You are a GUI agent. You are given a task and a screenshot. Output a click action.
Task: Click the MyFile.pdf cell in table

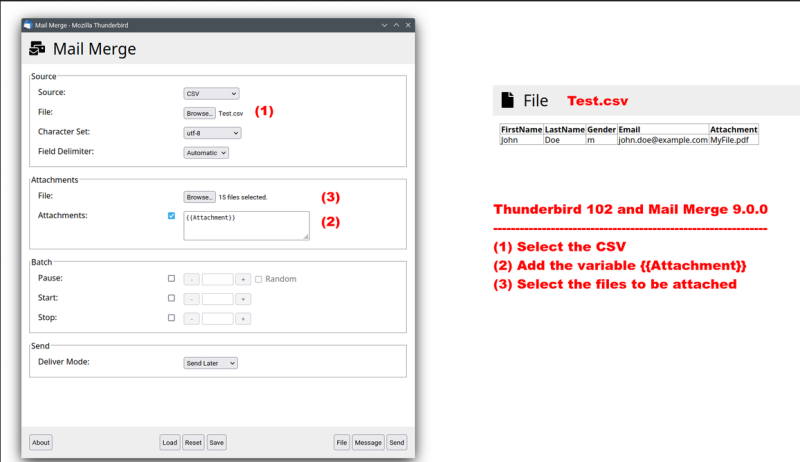[x=734, y=140]
